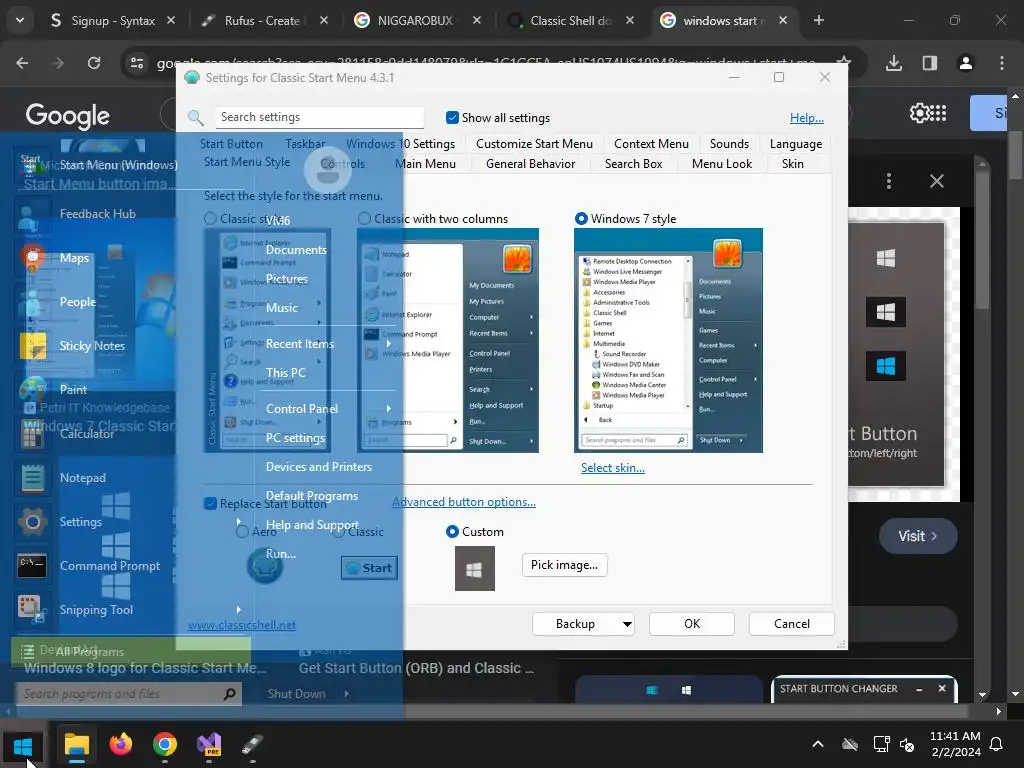Switch to Language tab
The height and width of the screenshot is (768, 1024).
pos(795,144)
